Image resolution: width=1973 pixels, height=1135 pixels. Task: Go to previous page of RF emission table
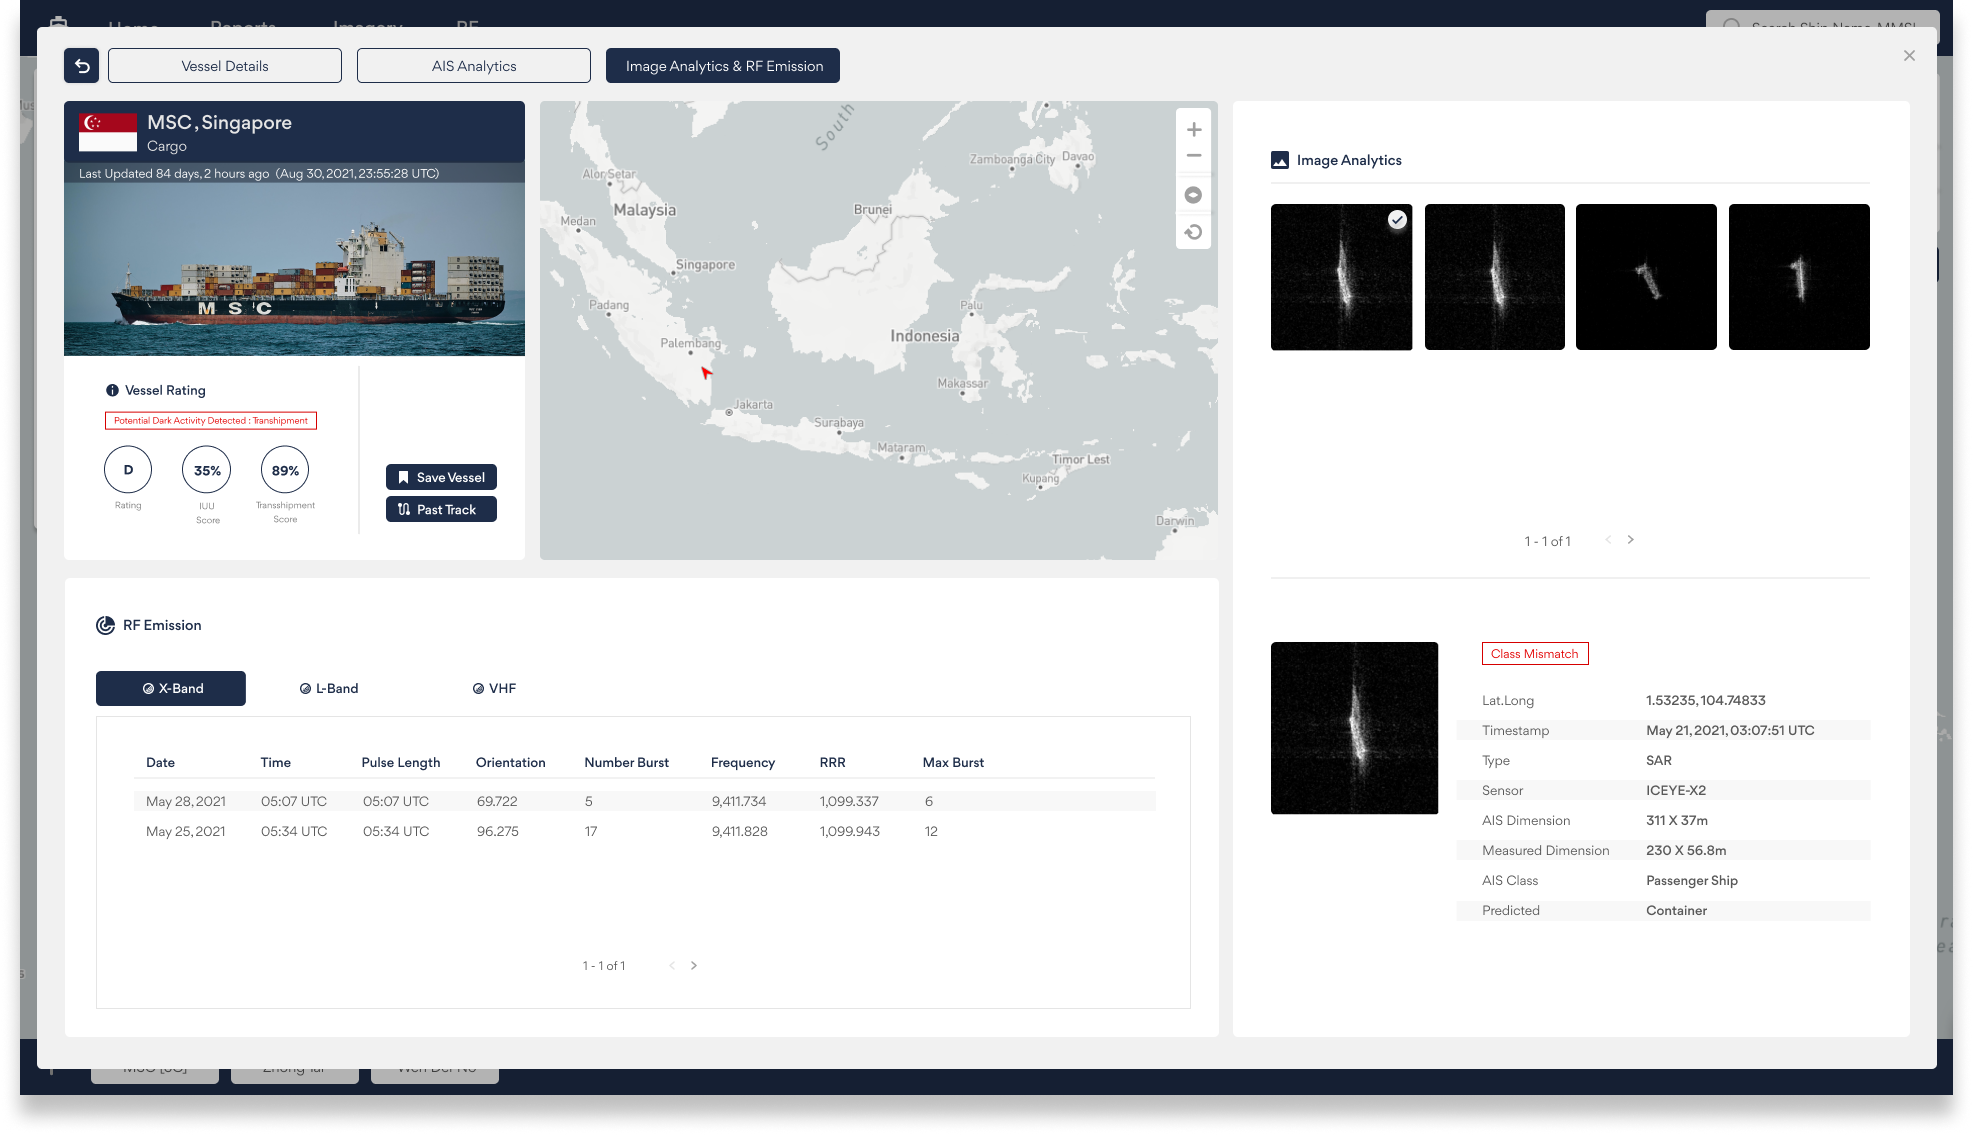[672, 965]
